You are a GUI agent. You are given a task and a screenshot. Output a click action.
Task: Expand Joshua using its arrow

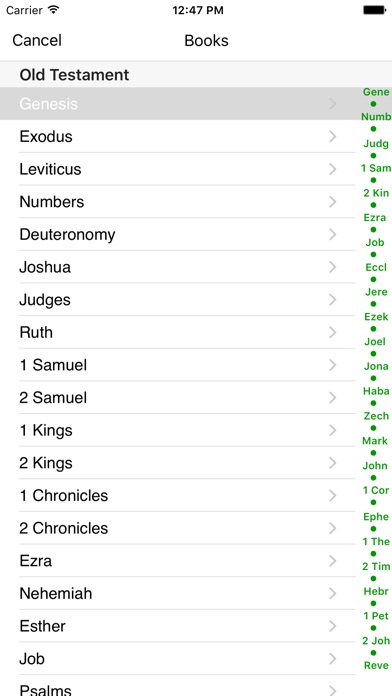[x=333, y=267]
